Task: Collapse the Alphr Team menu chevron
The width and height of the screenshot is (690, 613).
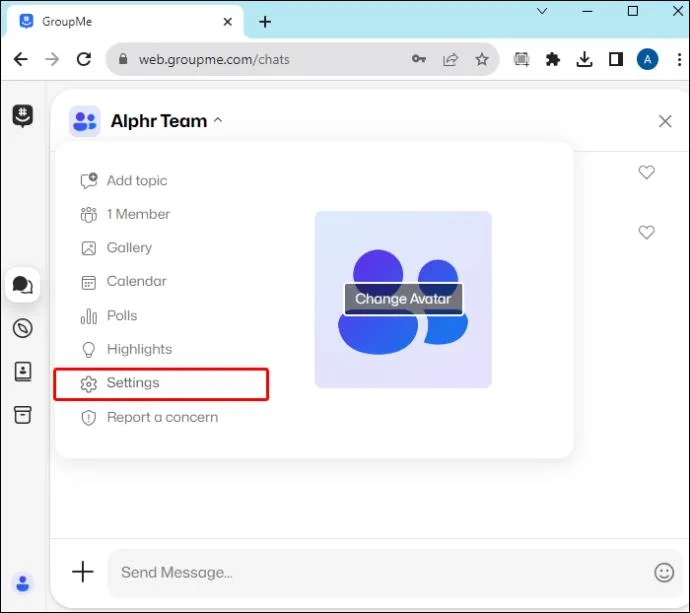Action: pyautogui.click(x=218, y=120)
